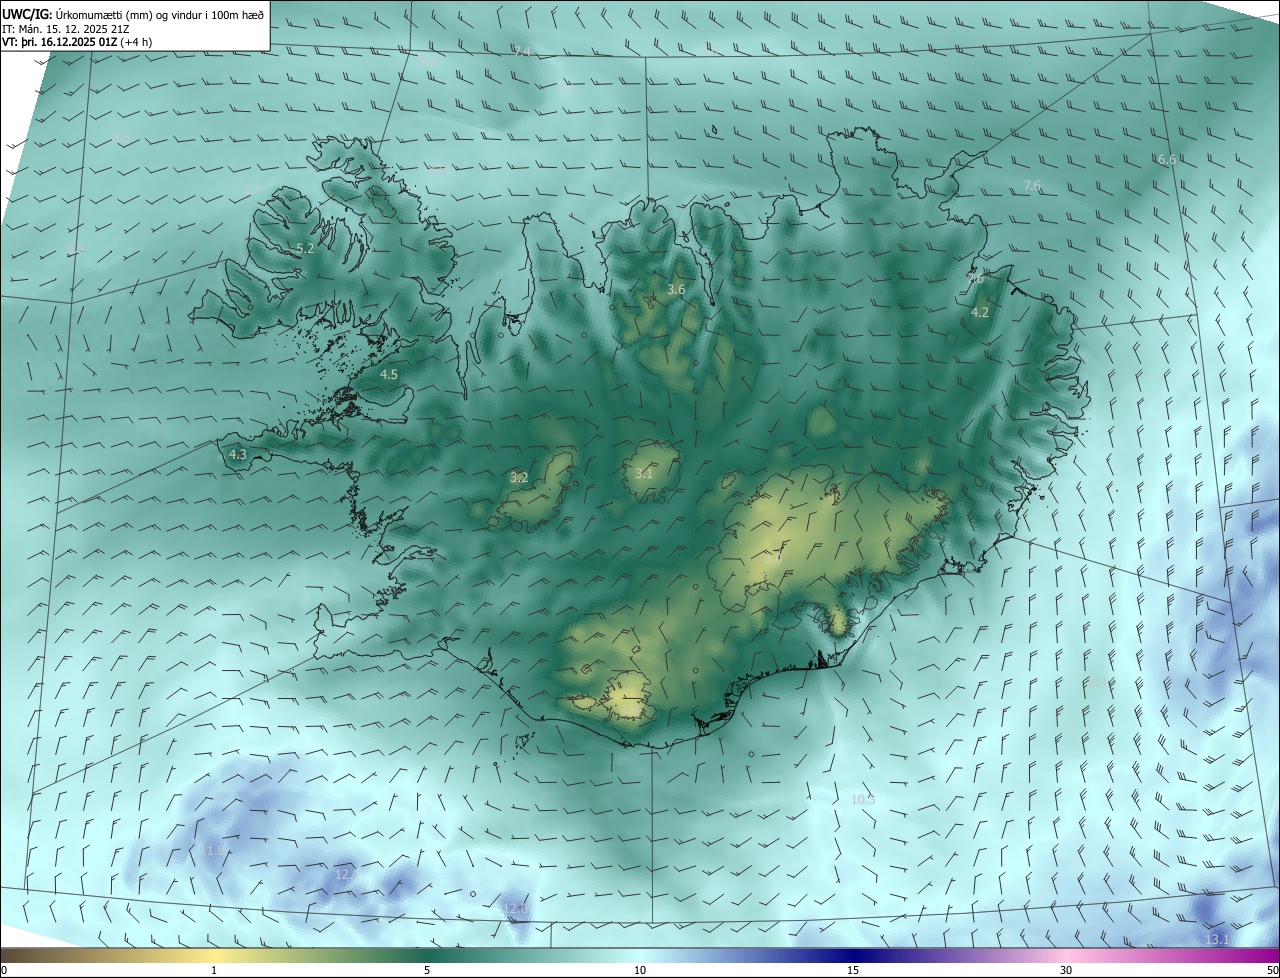This screenshot has height=978, width=1280.
Task: Click the 15 tick on the color scale
Action: coord(853,970)
